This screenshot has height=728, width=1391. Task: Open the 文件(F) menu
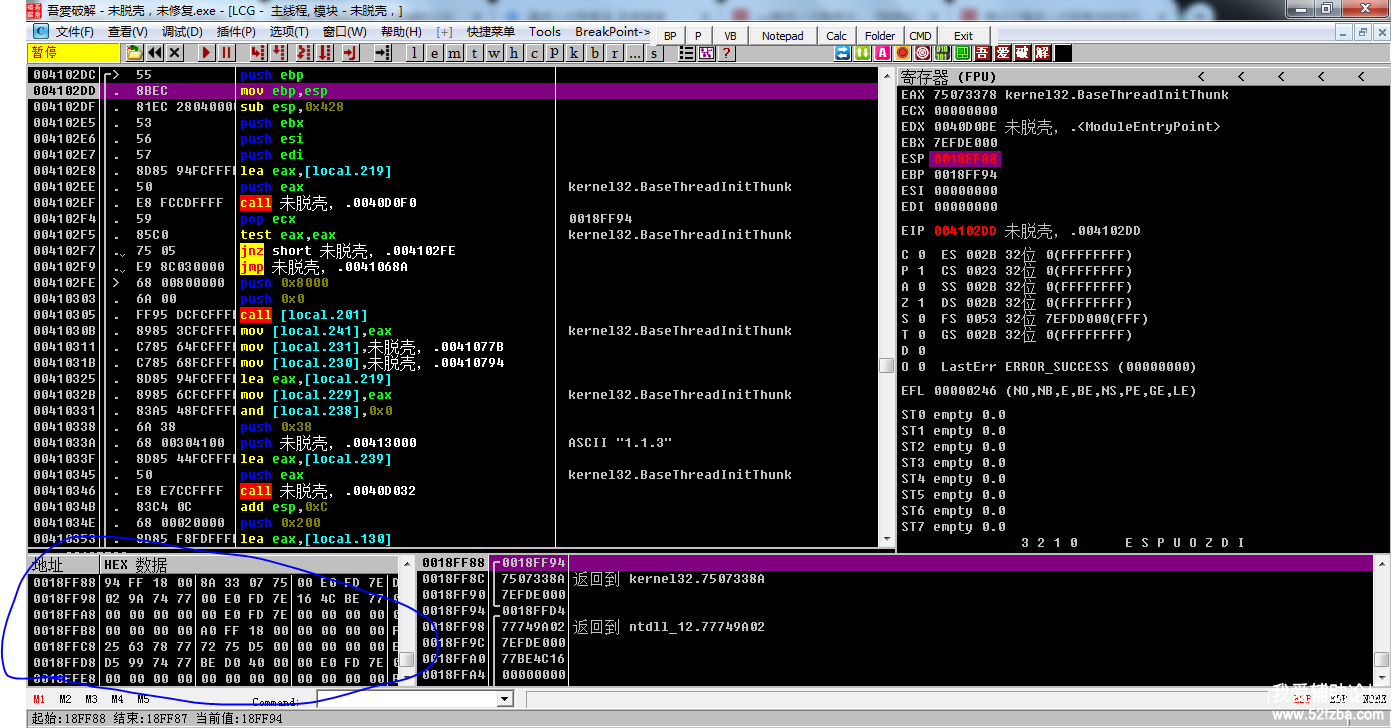click(x=74, y=32)
